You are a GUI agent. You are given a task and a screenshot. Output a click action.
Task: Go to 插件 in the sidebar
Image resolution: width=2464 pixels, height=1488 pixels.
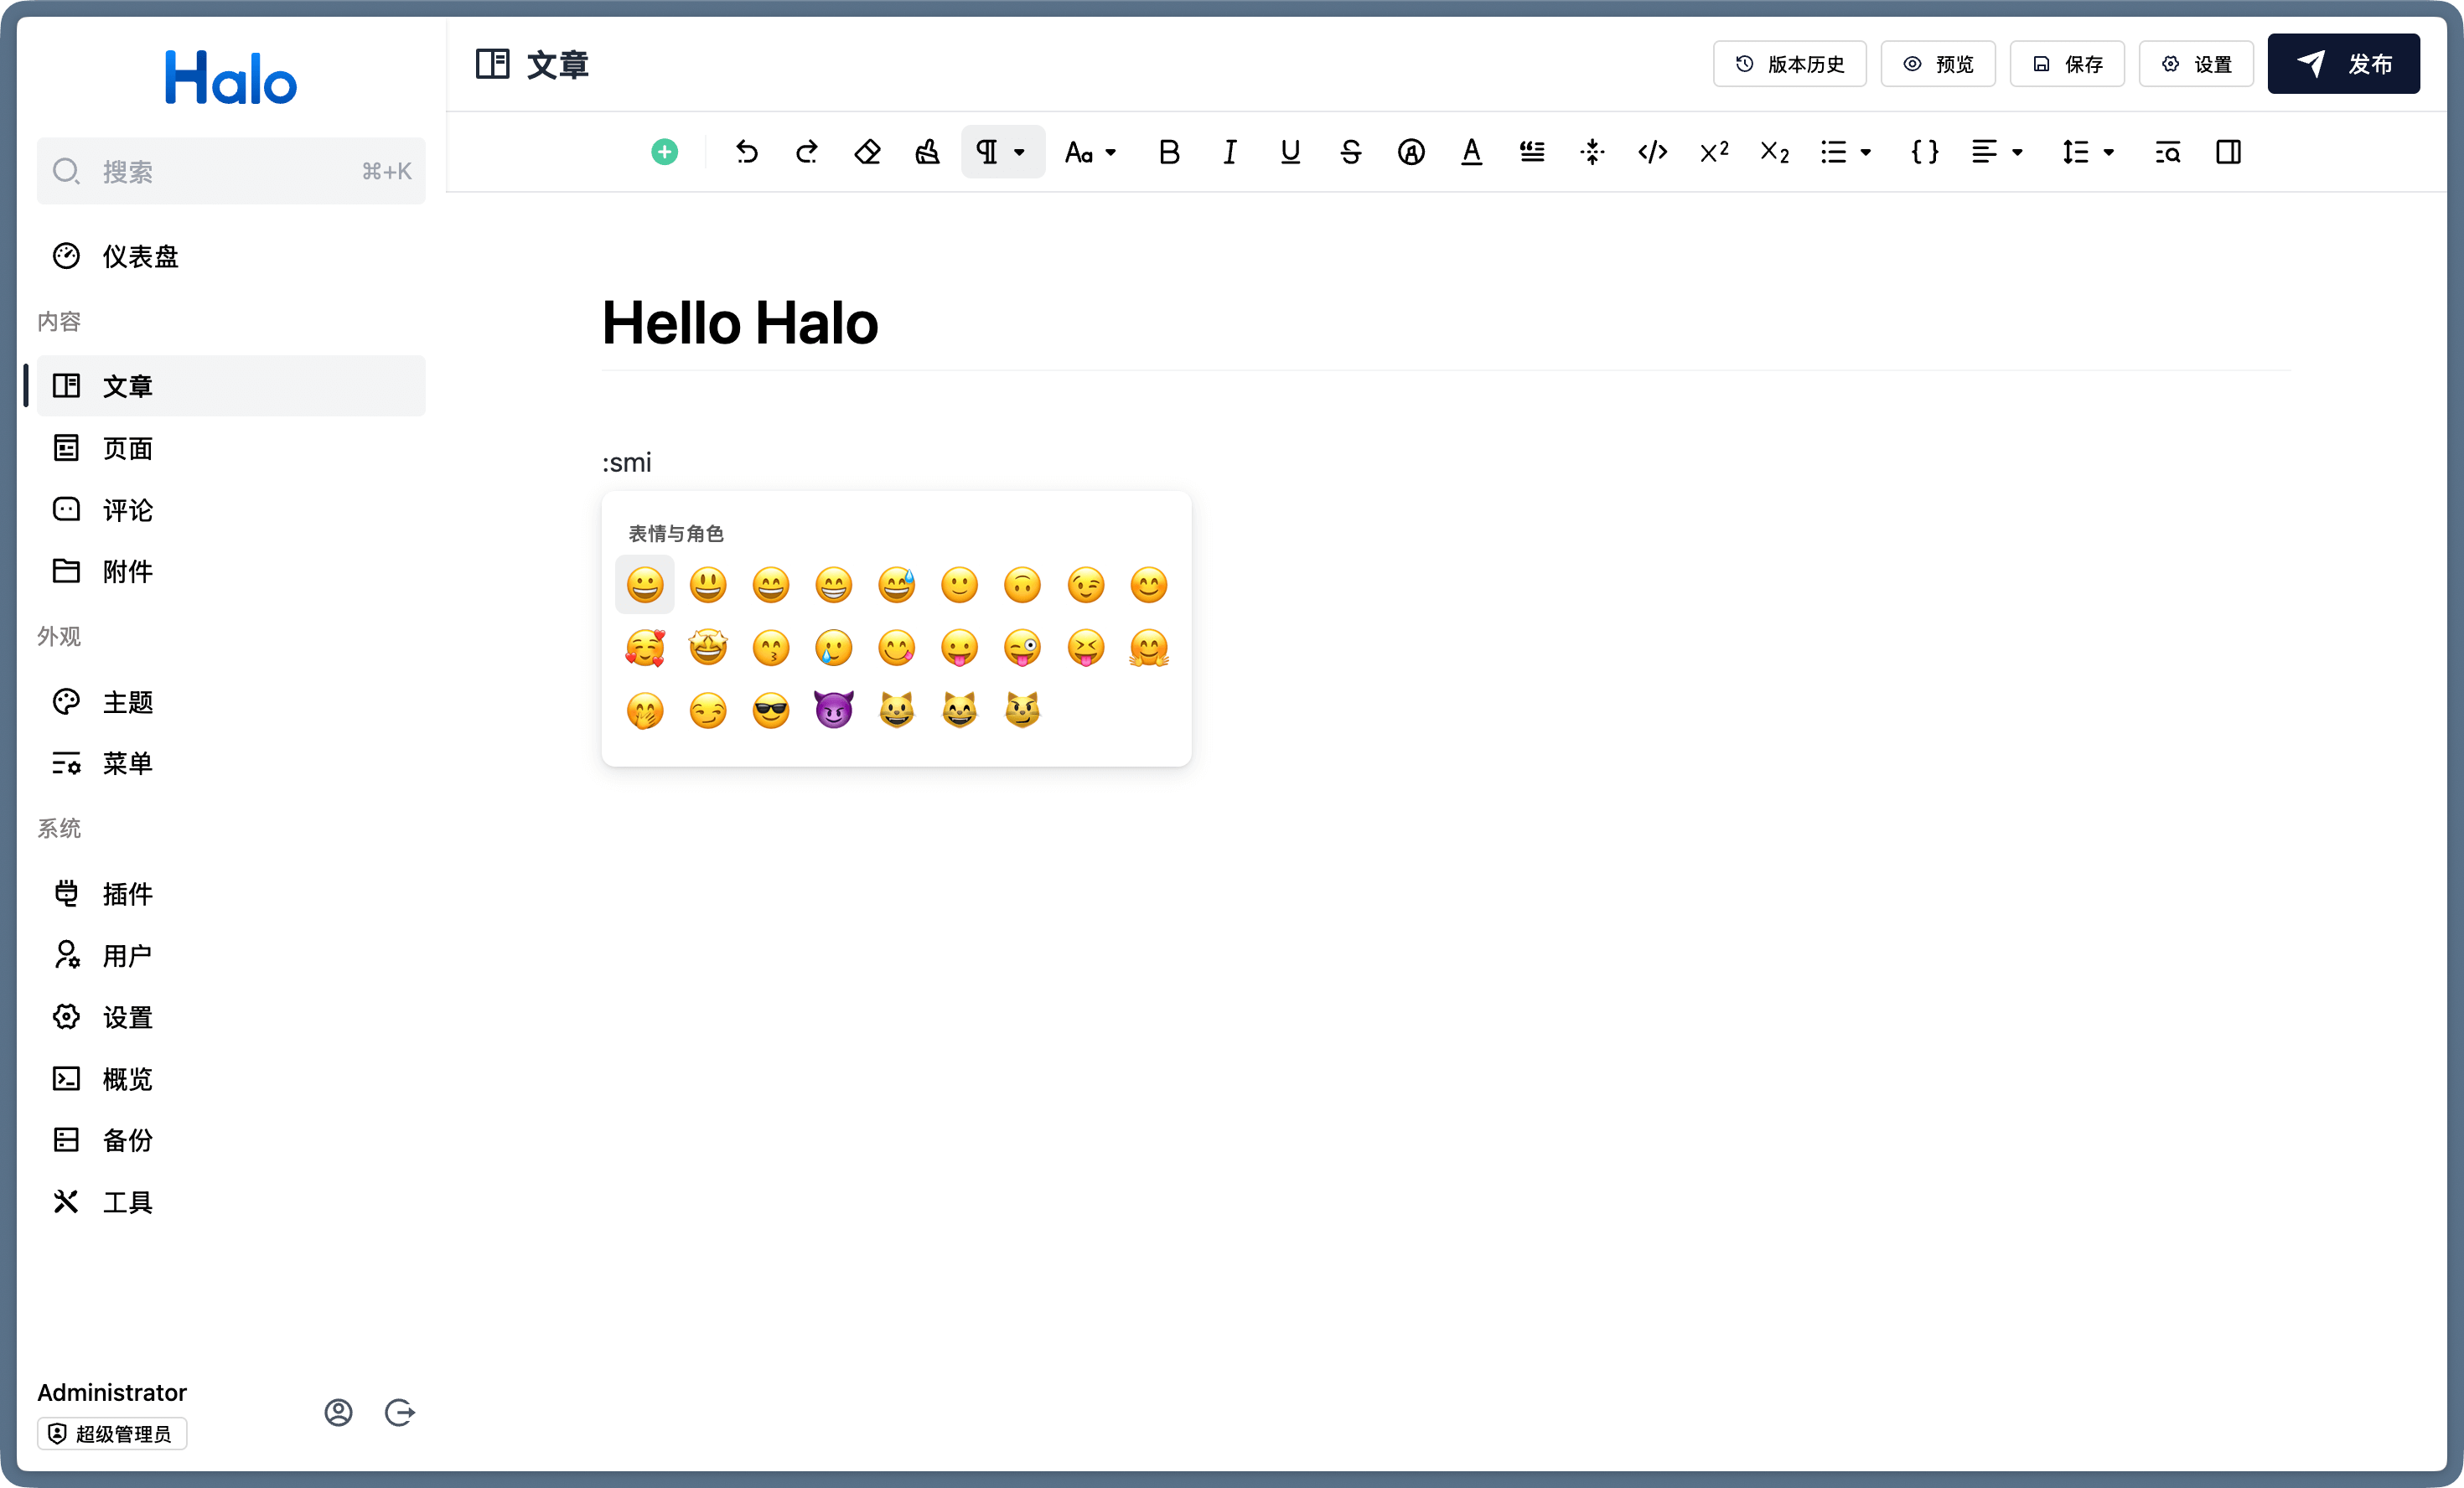128,894
